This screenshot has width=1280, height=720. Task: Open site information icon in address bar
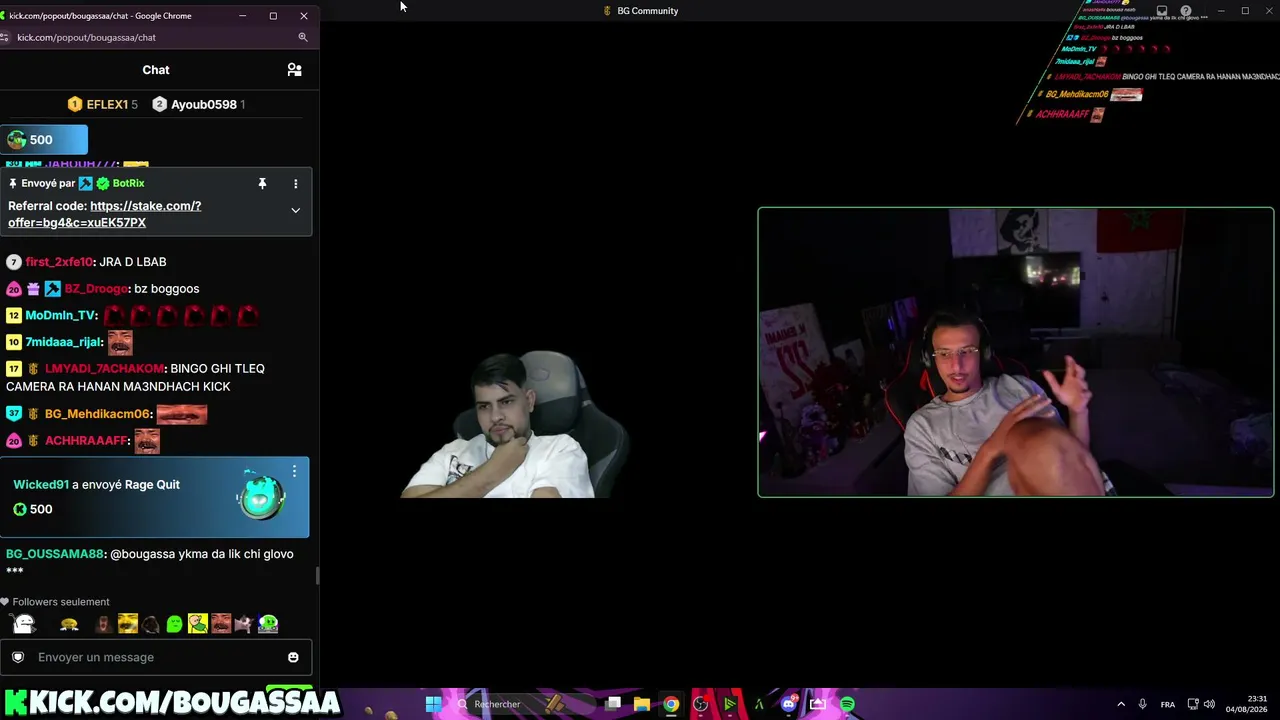(5, 38)
